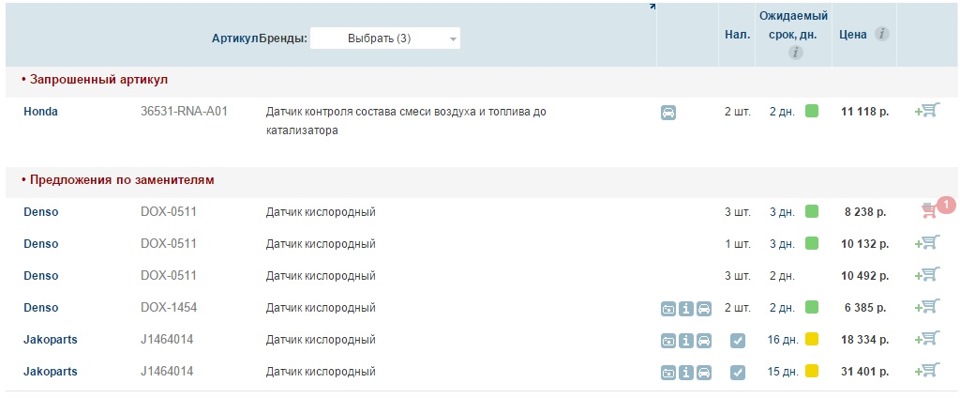
Task: Click availability checkmark on Jakoparts 31 401 р. row
Action: tap(738, 372)
